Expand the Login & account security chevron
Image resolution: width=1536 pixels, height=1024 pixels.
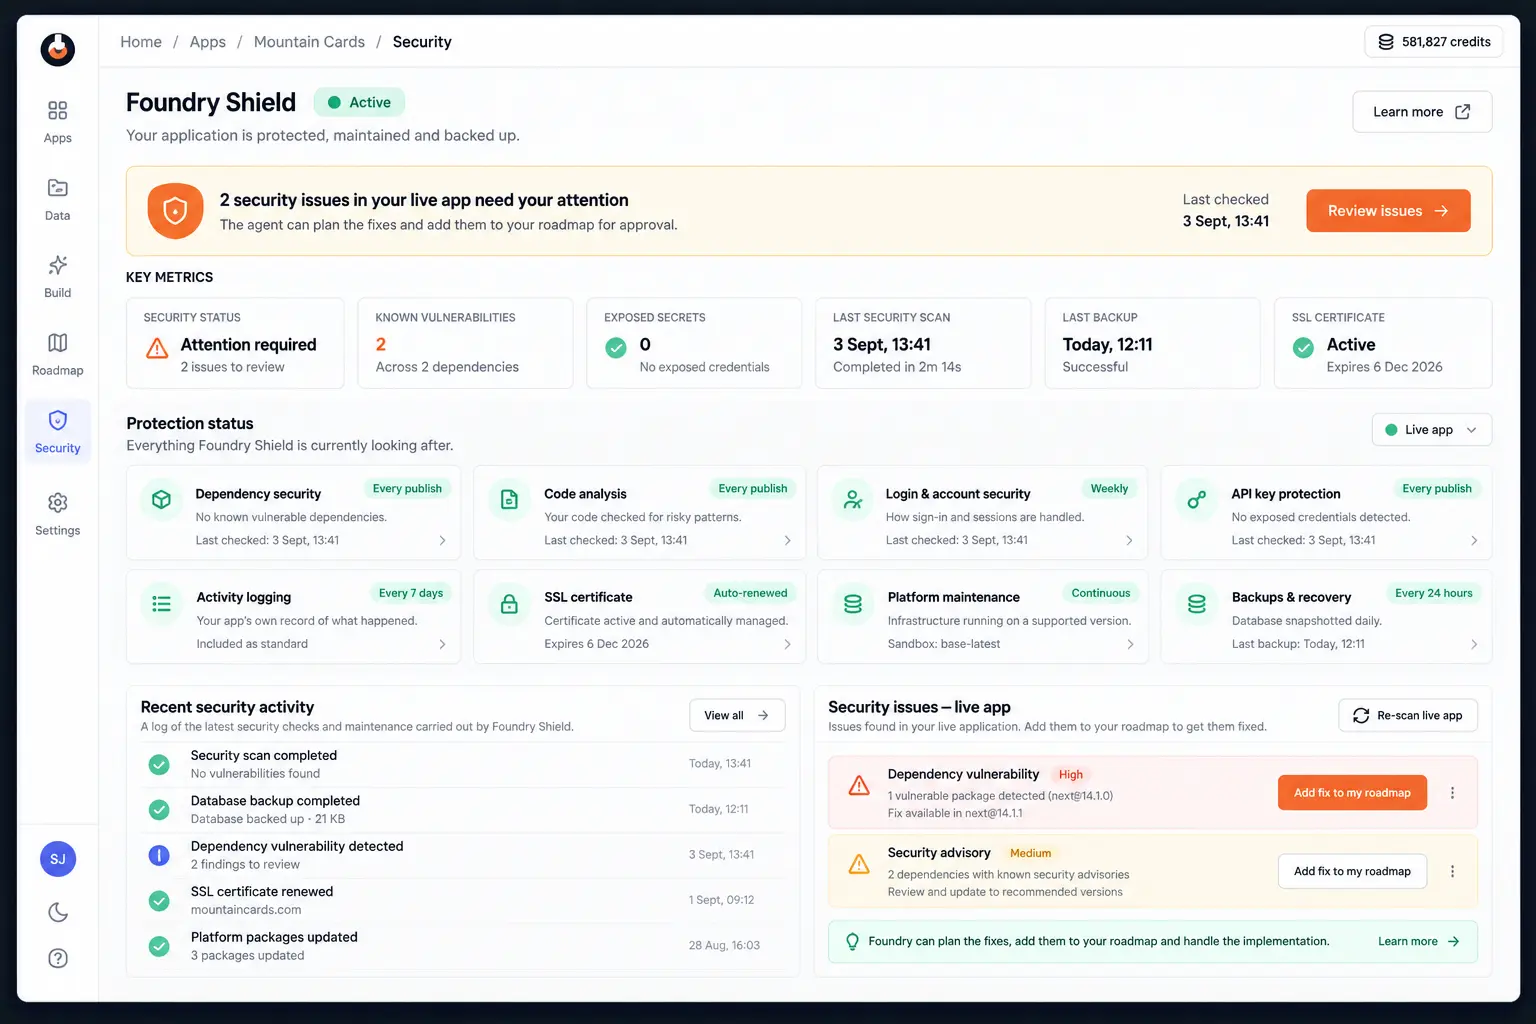pos(1130,541)
